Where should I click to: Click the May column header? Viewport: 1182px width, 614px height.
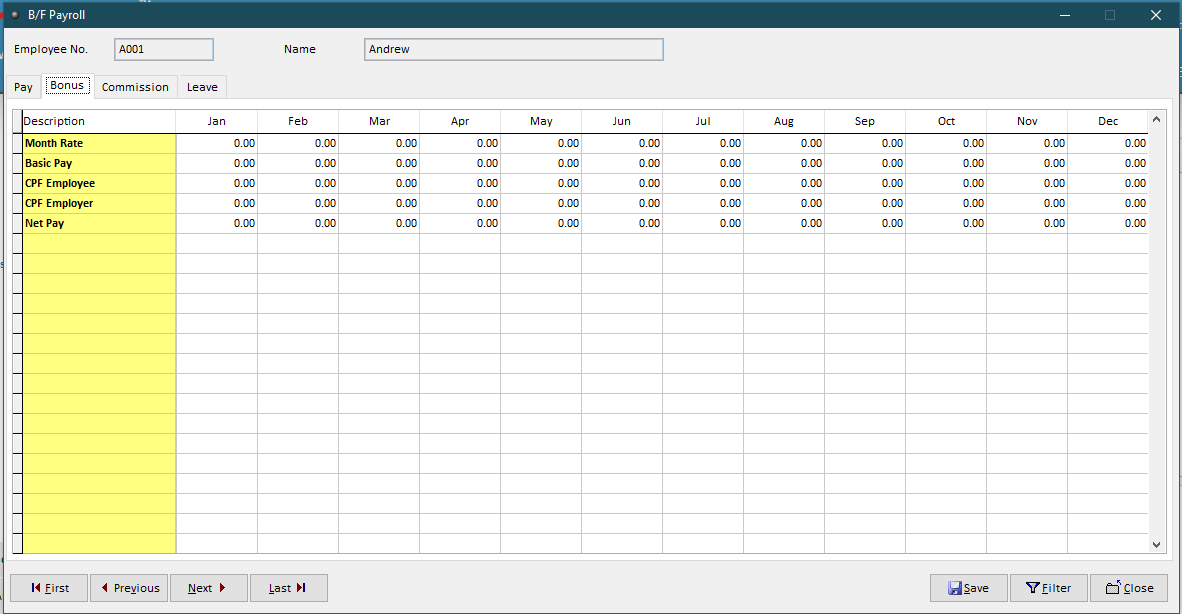[x=541, y=121]
